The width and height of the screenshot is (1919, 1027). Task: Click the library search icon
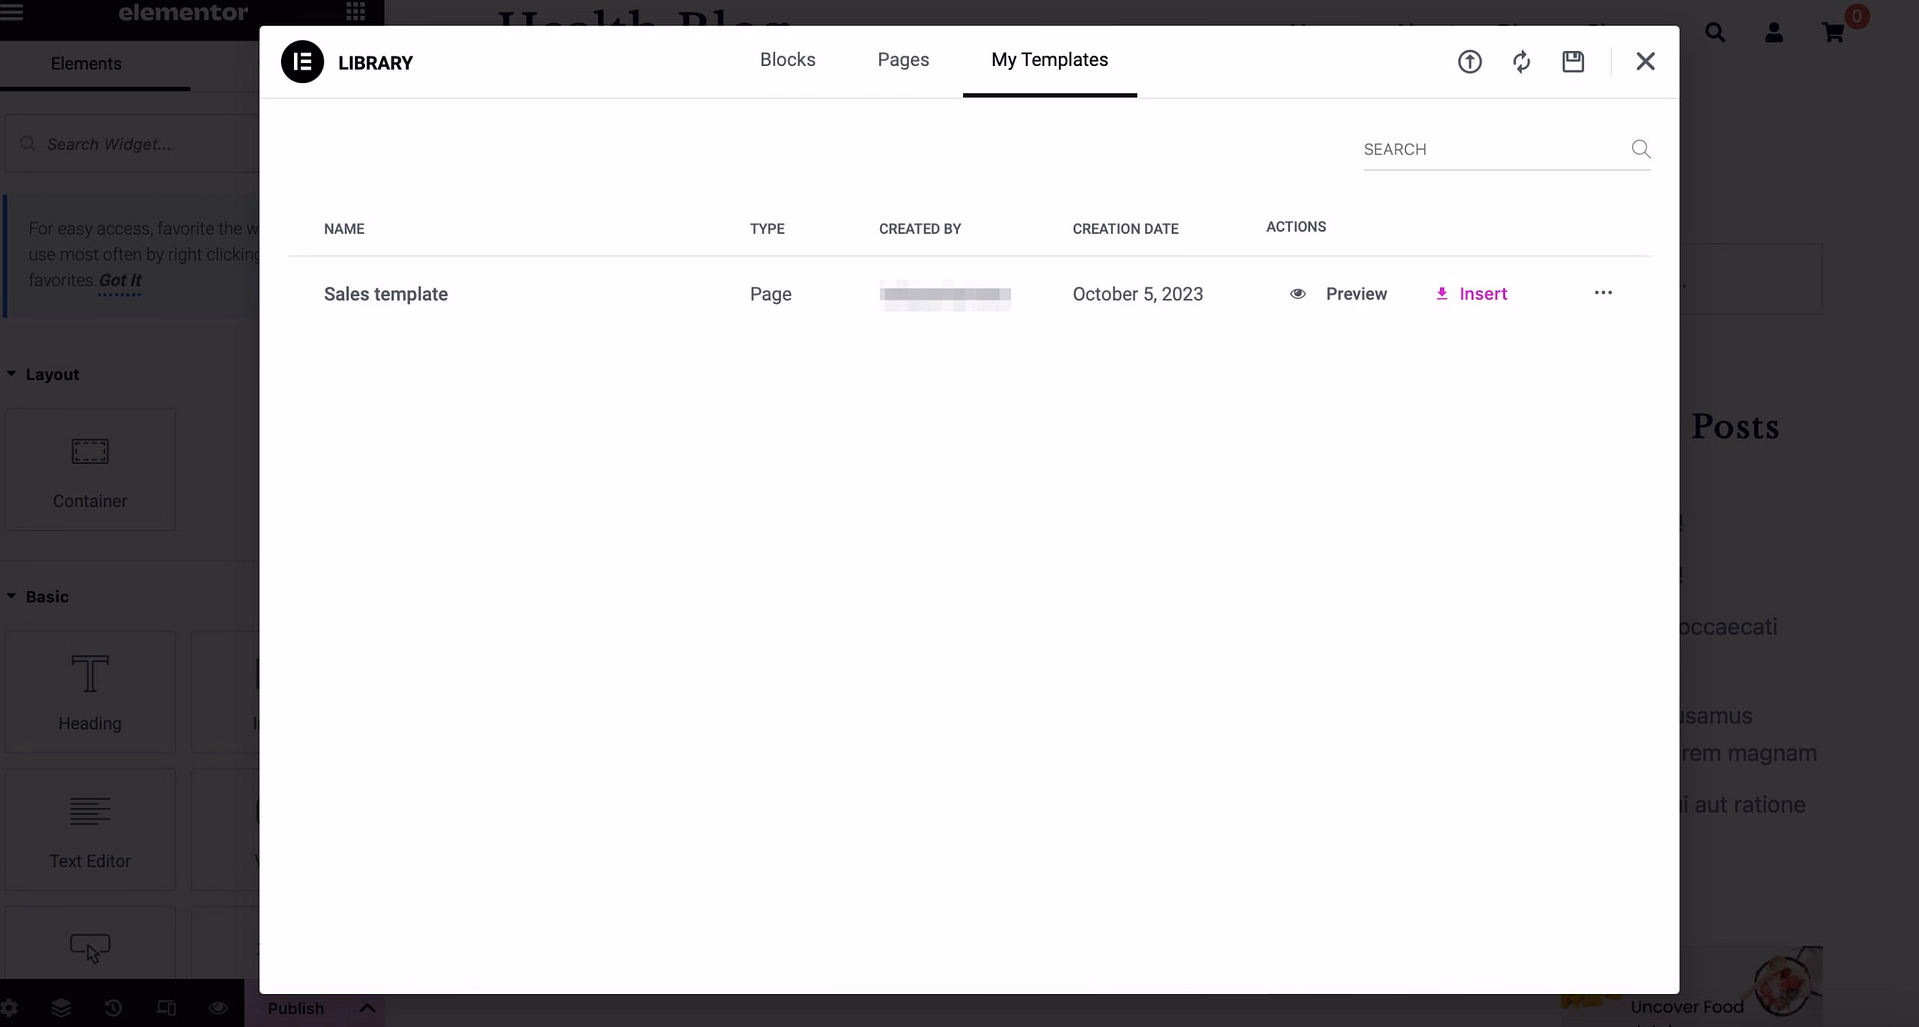click(1641, 149)
